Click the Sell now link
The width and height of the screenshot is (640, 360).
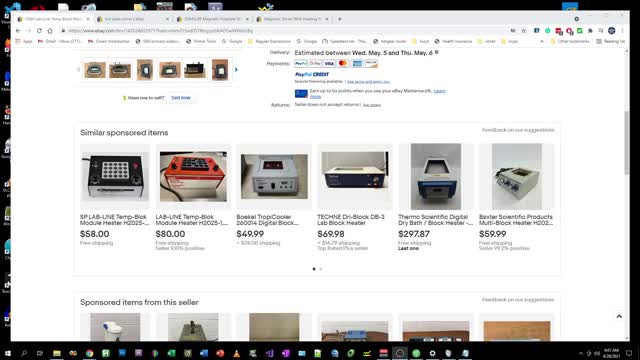coord(181,98)
